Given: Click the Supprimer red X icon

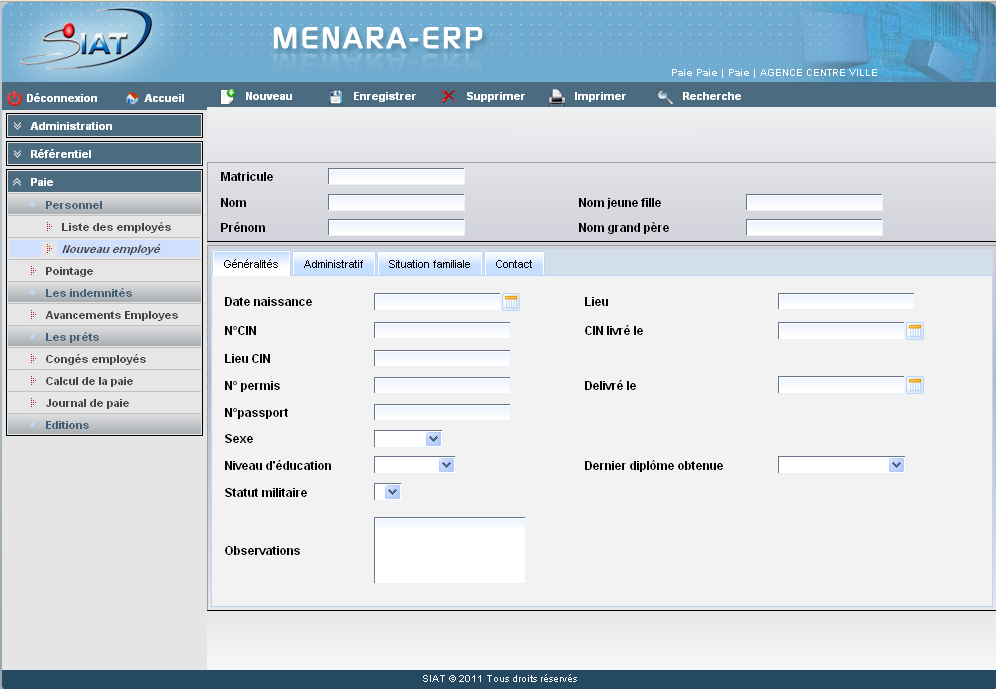Looking at the screenshot, I should click(448, 97).
